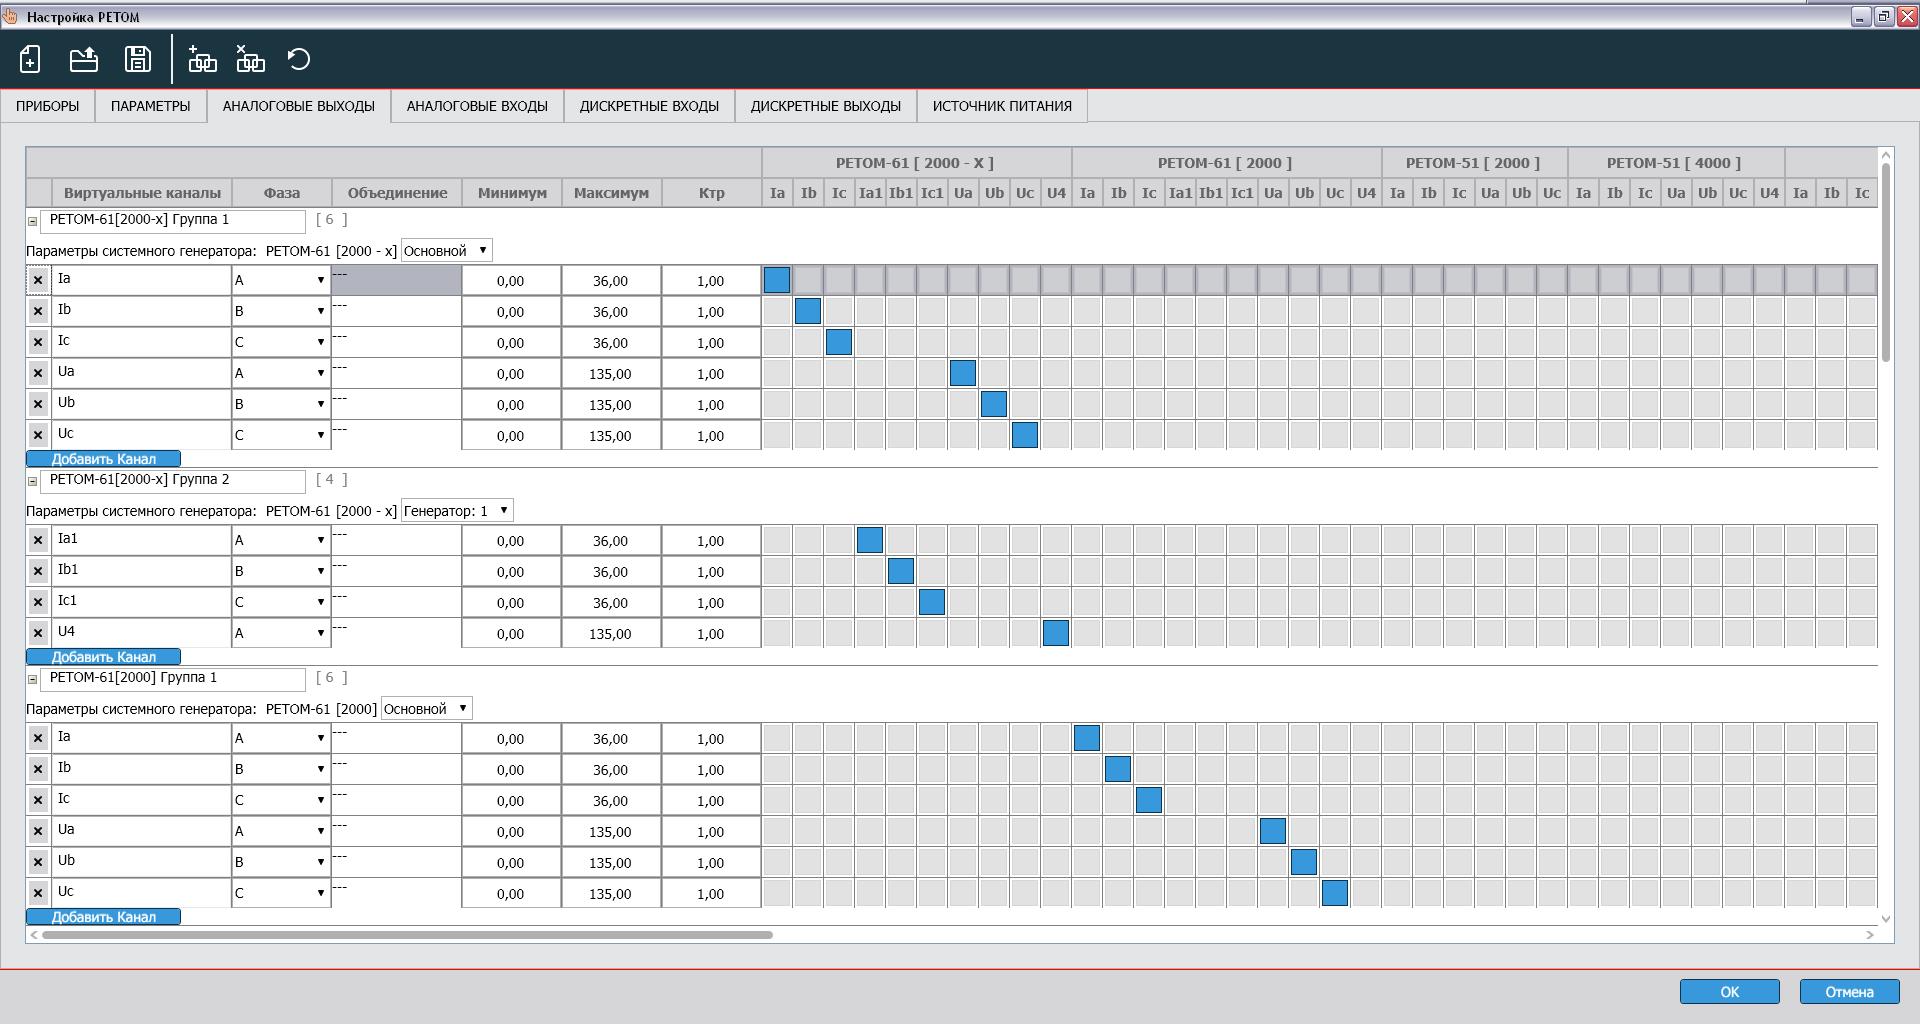Click the vertical scrollbar thumb

[1886, 262]
